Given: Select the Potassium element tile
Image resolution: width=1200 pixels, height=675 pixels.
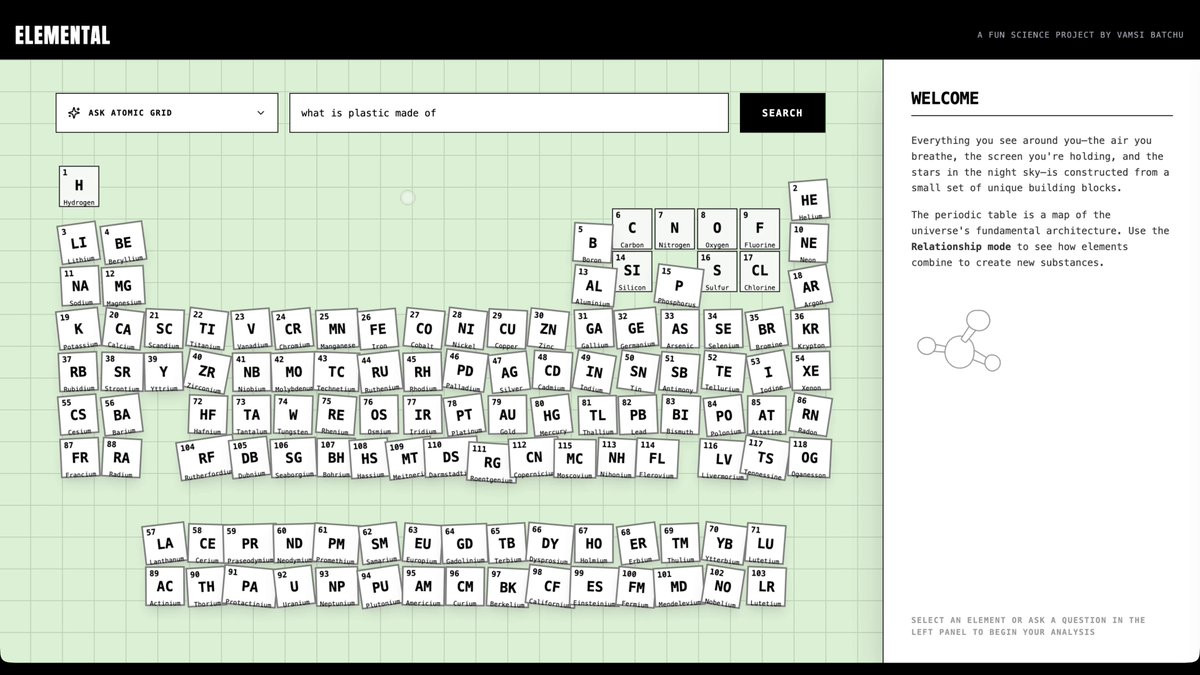Looking at the screenshot, I should click(78, 330).
